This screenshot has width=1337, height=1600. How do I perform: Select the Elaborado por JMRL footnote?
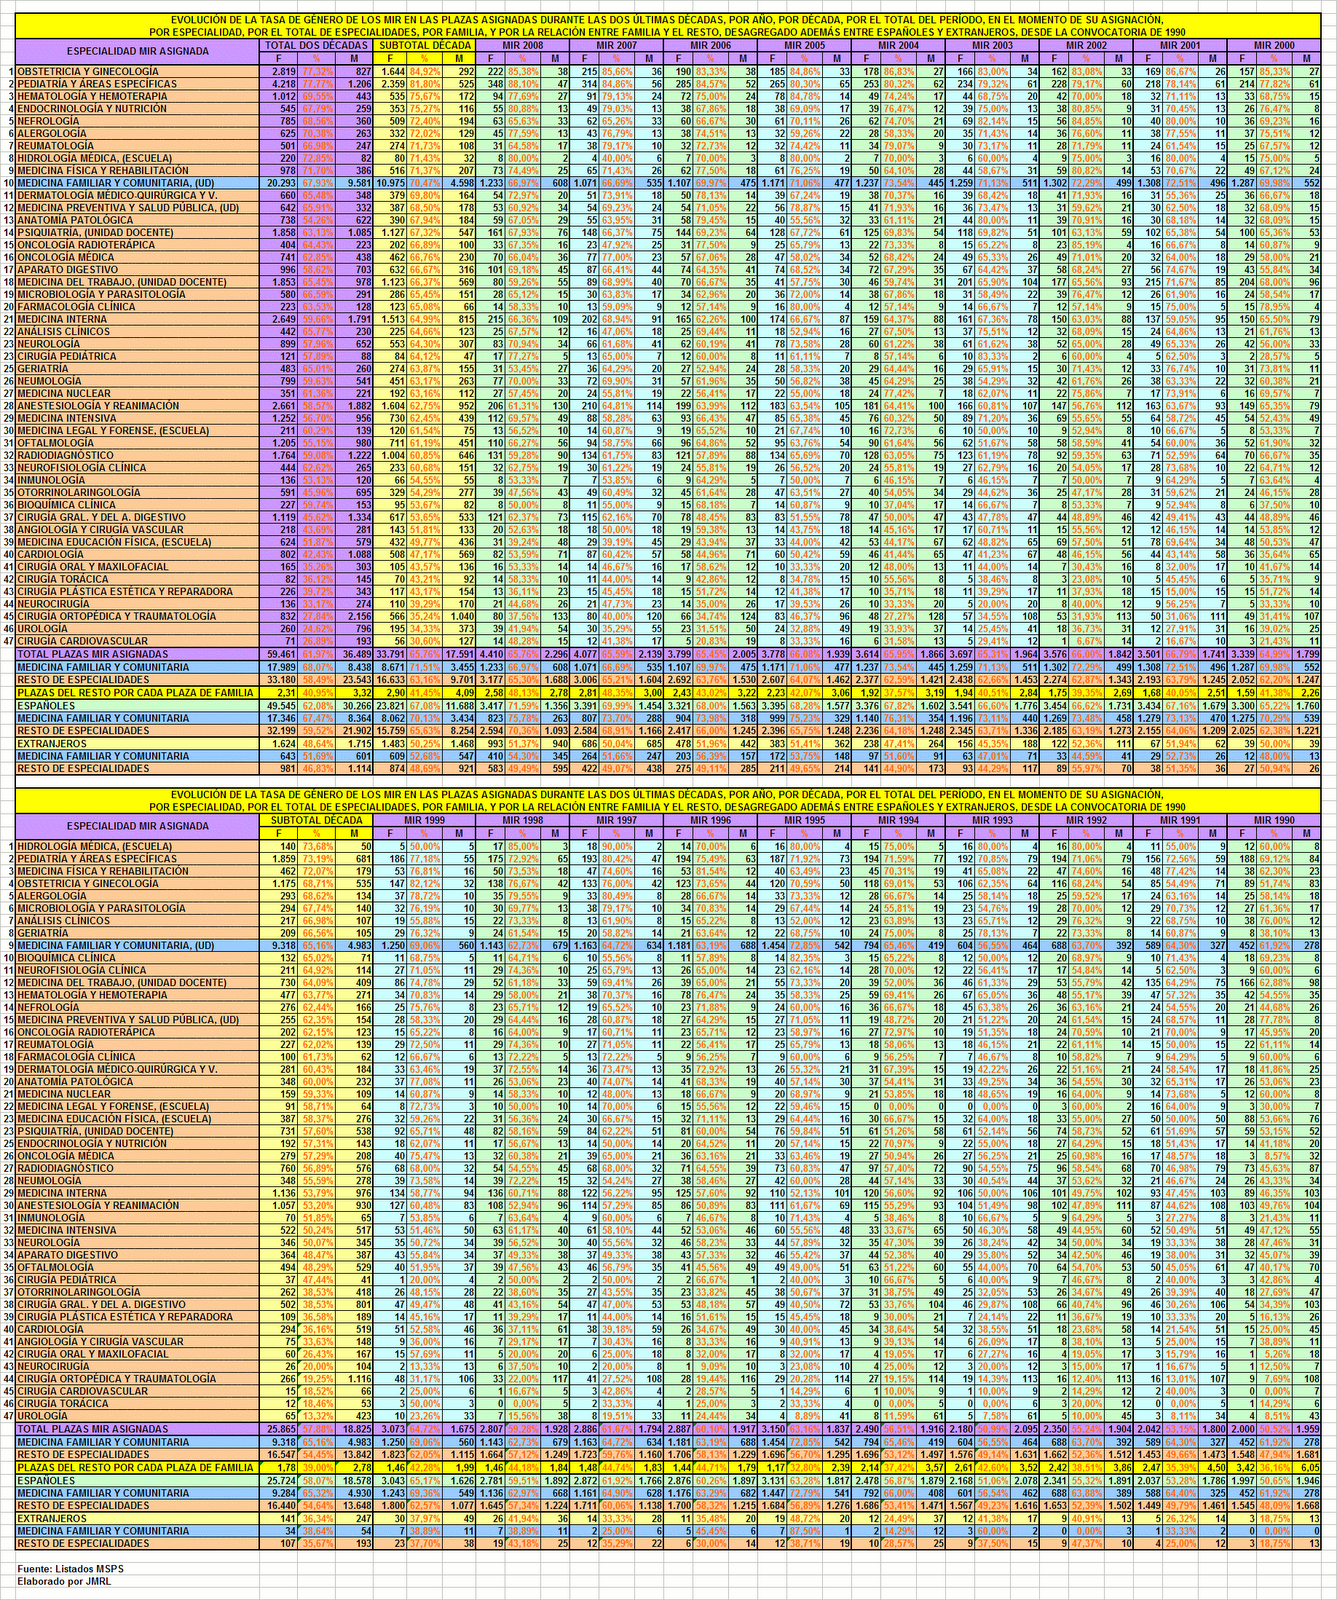[x=64, y=1580]
